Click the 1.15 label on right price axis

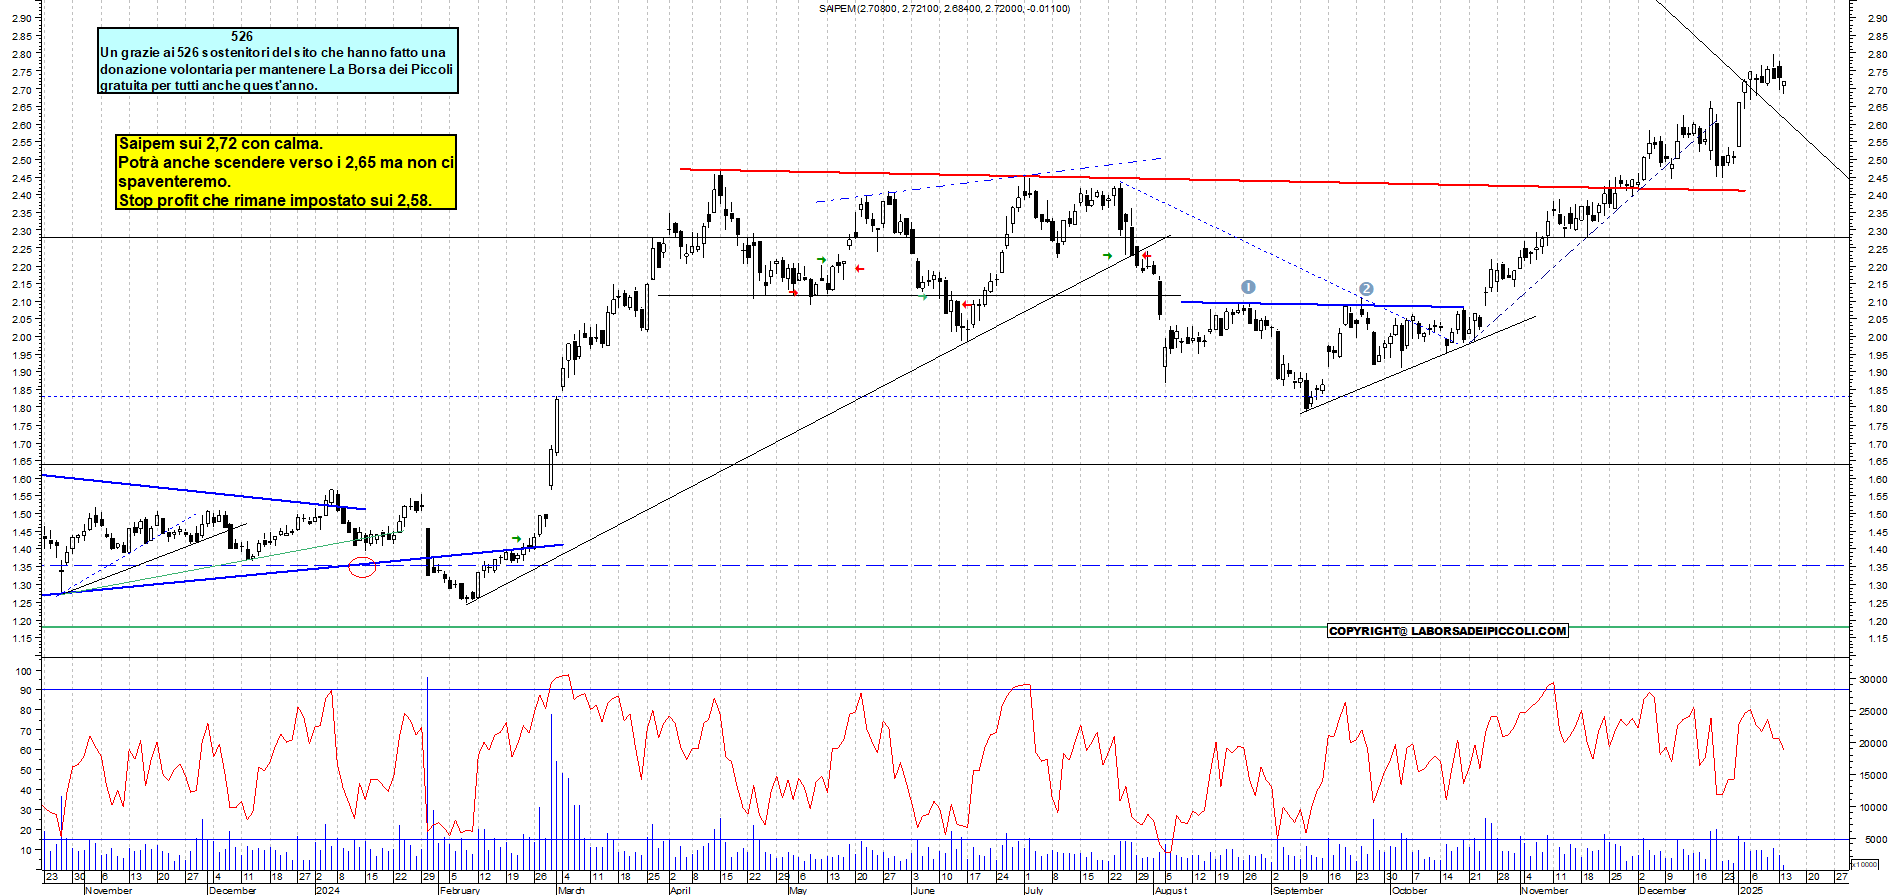point(1877,638)
